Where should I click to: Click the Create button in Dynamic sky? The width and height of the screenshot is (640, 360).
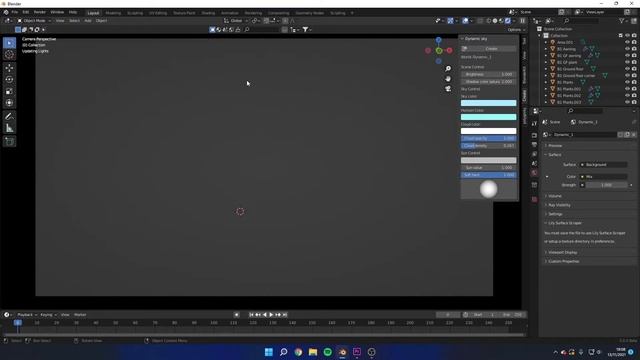(x=489, y=49)
